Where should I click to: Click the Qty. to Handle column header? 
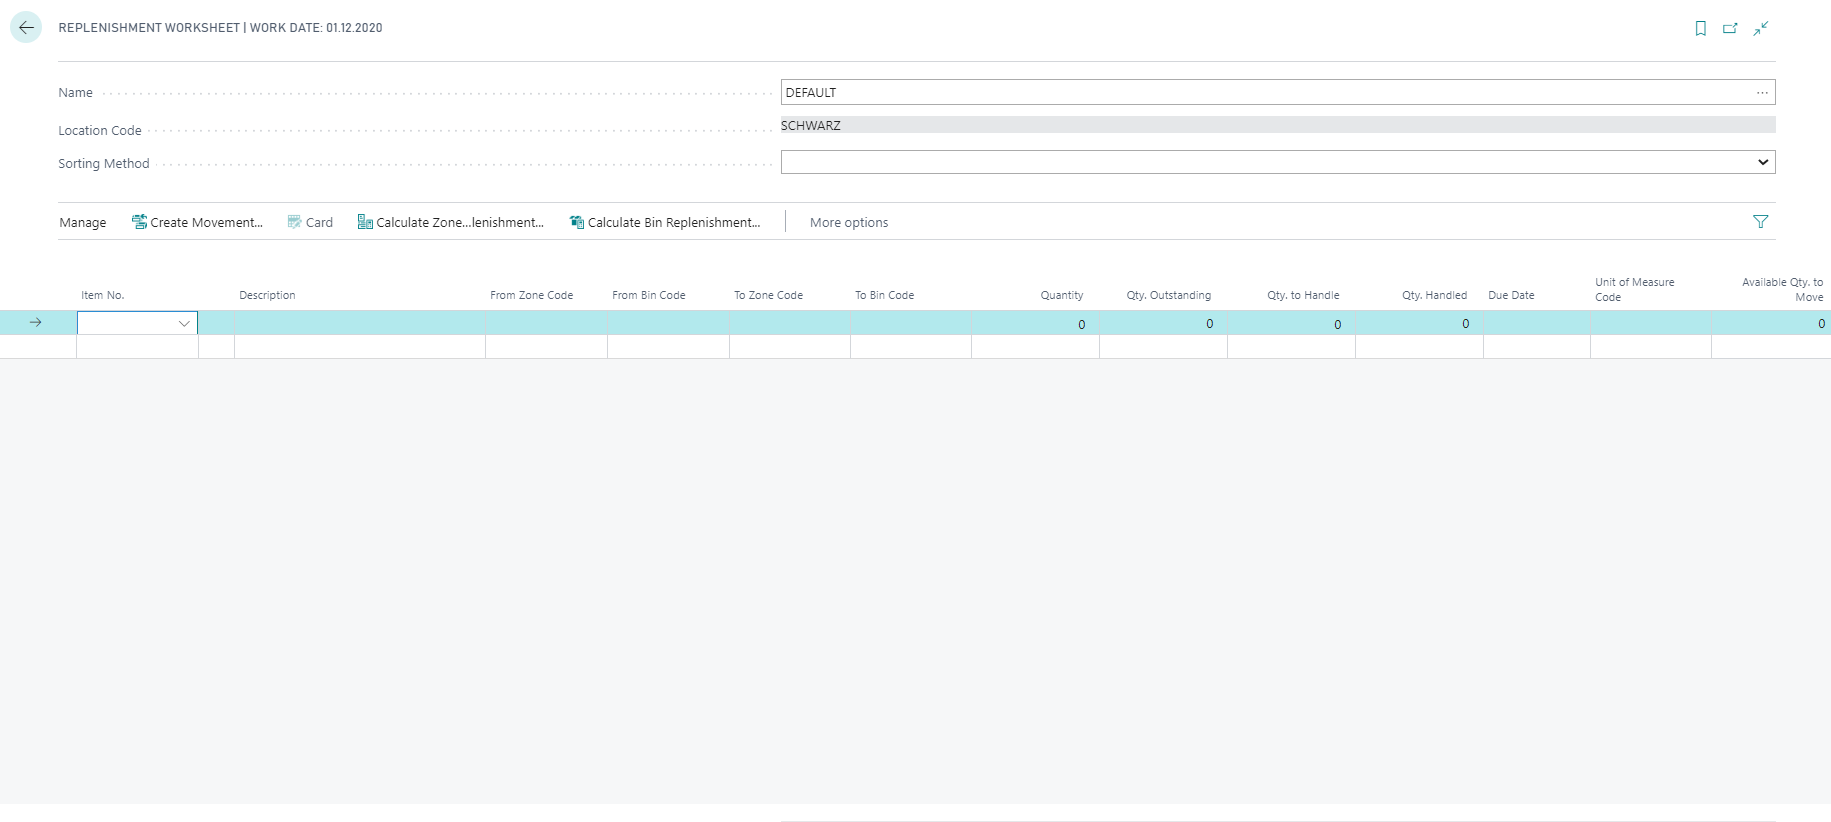point(1303,295)
